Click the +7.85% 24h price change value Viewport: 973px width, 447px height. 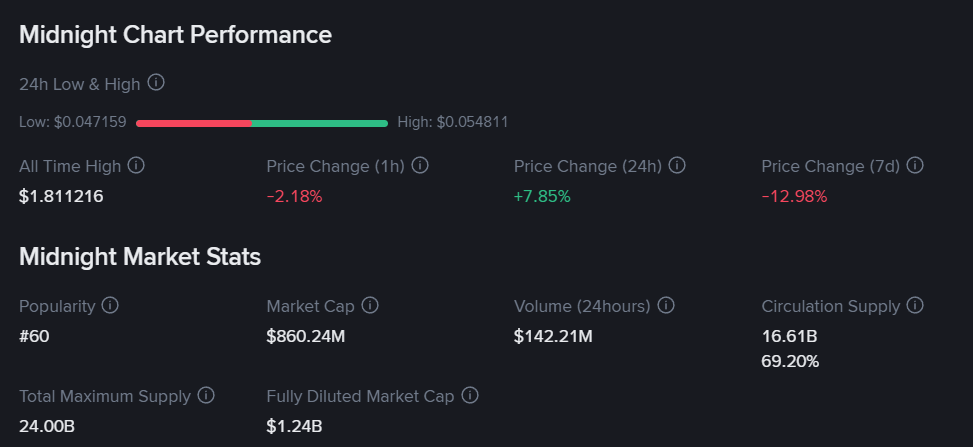point(542,196)
